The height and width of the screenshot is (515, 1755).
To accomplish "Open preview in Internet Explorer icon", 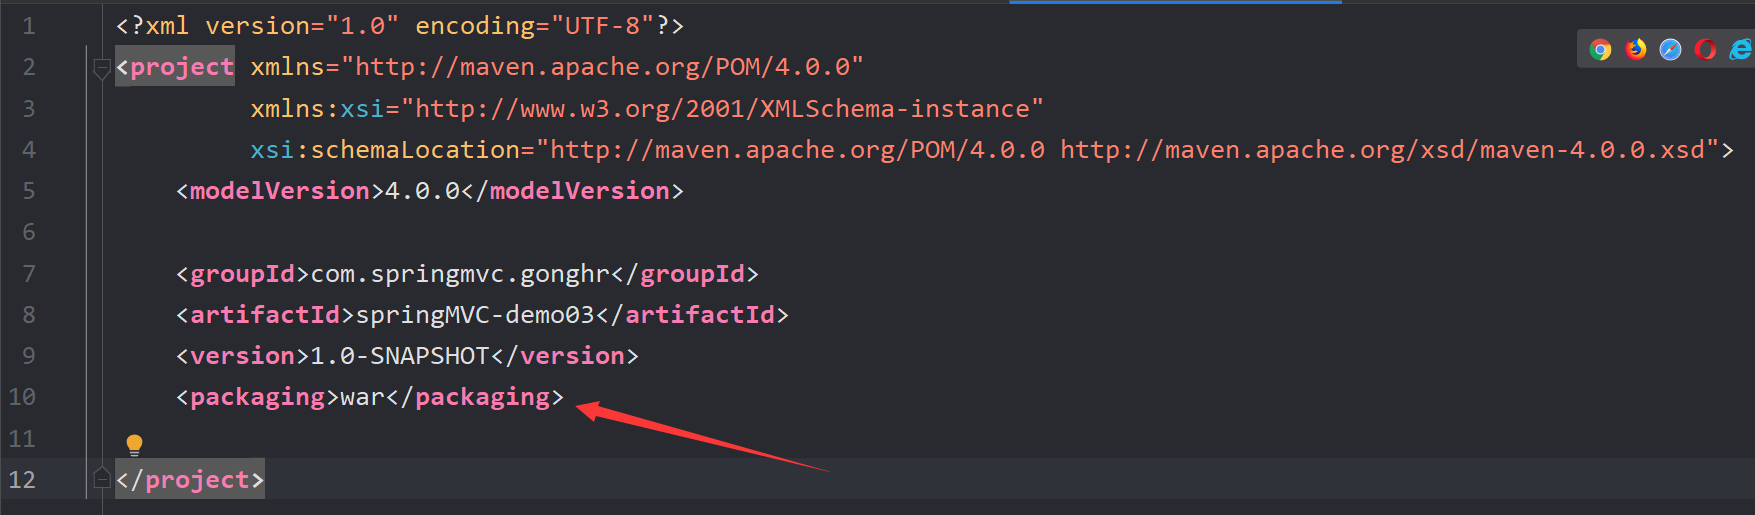I will pyautogui.click(x=1741, y=49).
